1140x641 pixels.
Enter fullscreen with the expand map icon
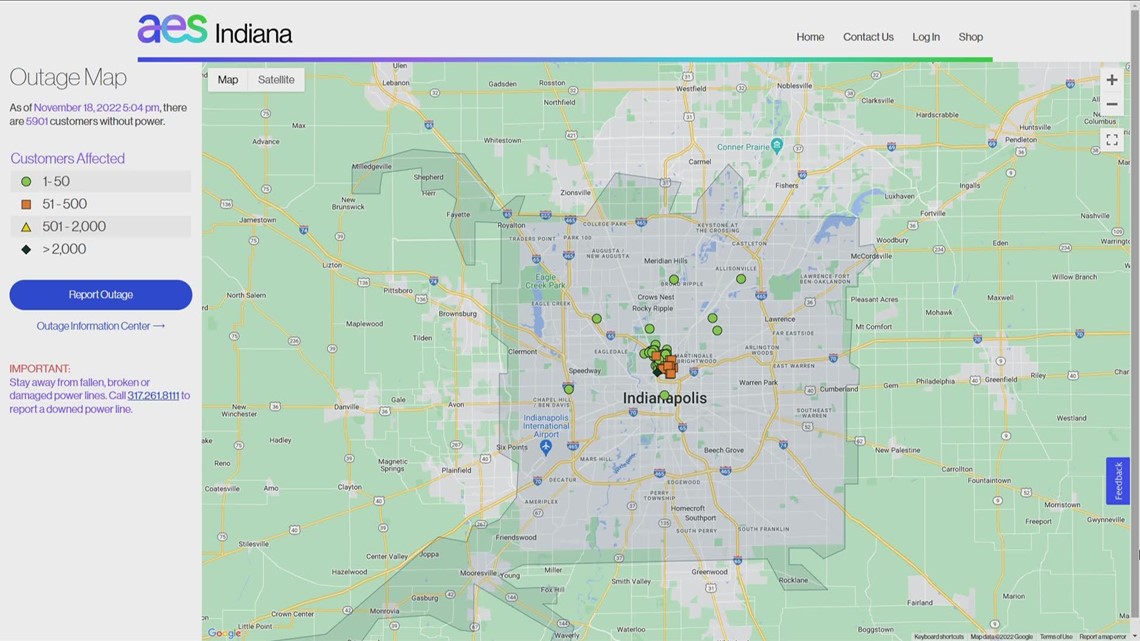(1112, 139)
